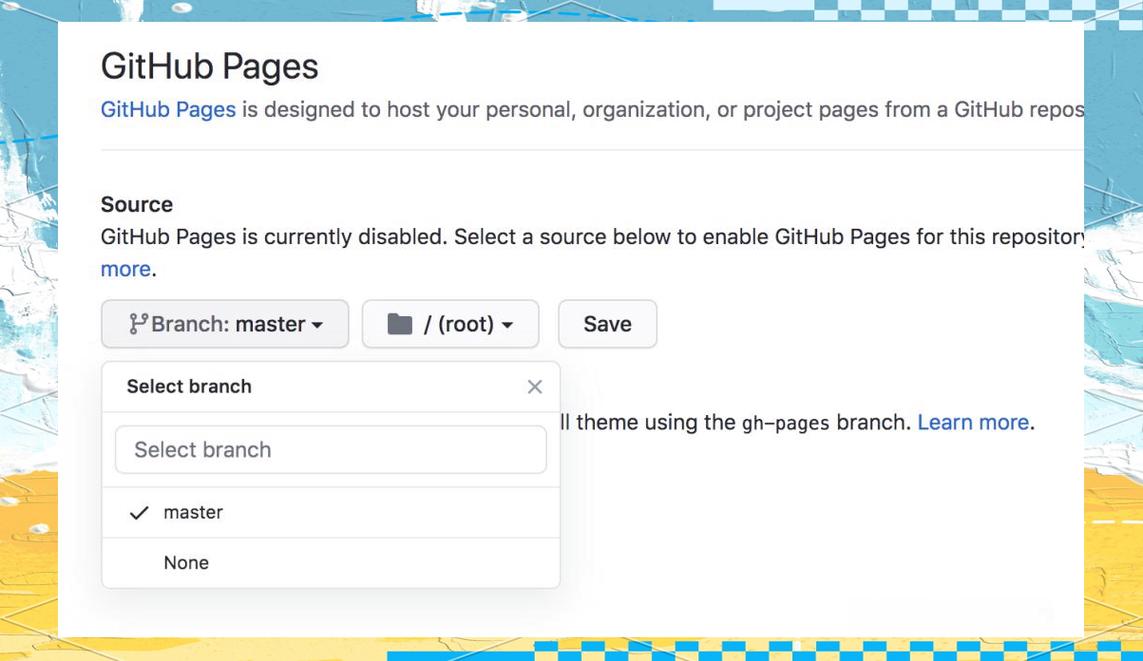Screen dimensions: 1143x661
Task: Click the checkmark next to master
Action: [x=139, y=513]
